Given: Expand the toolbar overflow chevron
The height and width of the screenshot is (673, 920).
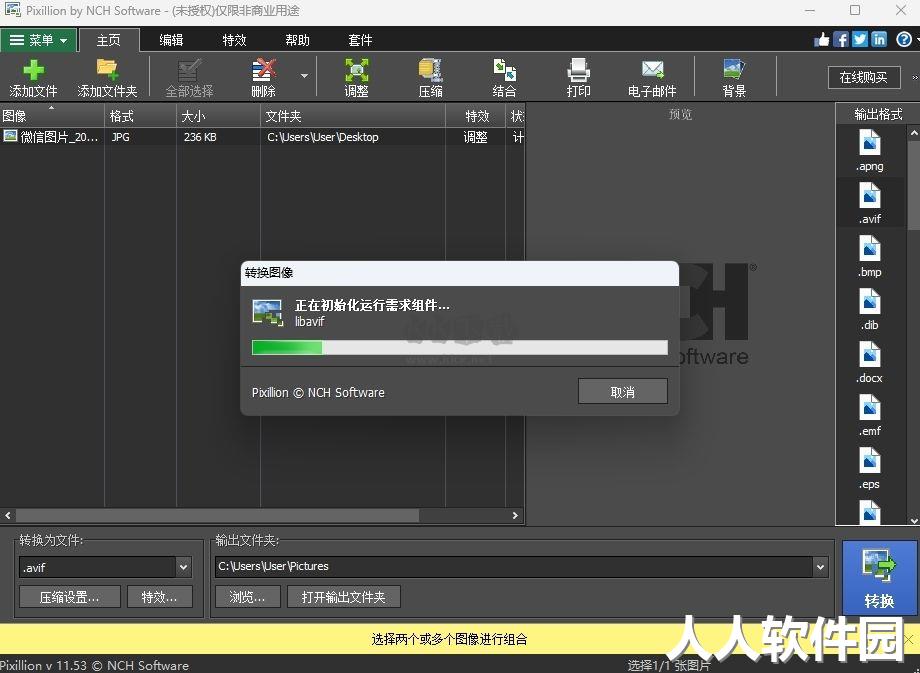Looking at the screenshot, I should pos(915,77).
